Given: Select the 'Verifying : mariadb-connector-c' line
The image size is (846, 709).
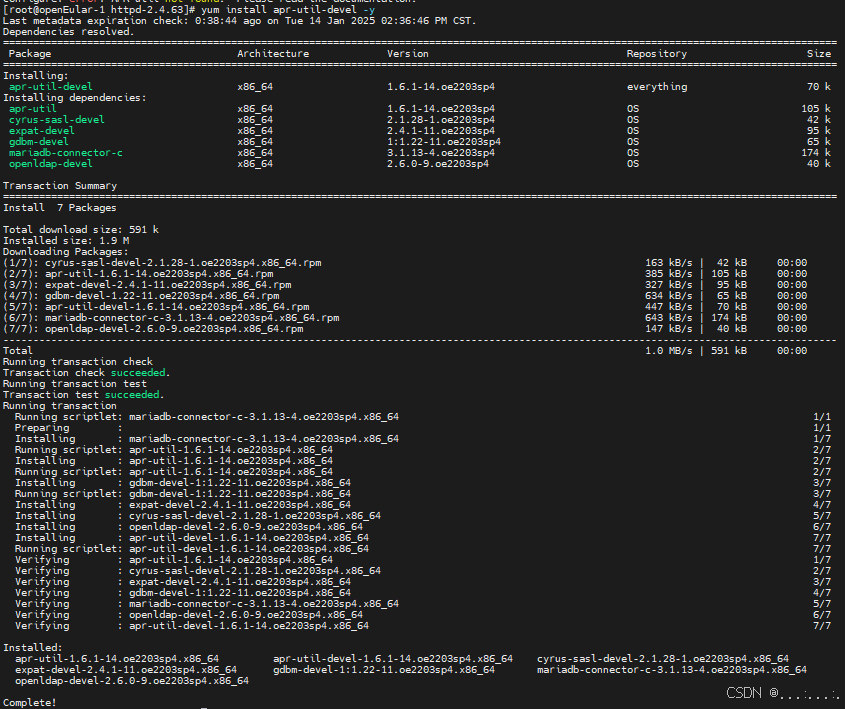Looking at the screenshot, I should coord(422,604).
